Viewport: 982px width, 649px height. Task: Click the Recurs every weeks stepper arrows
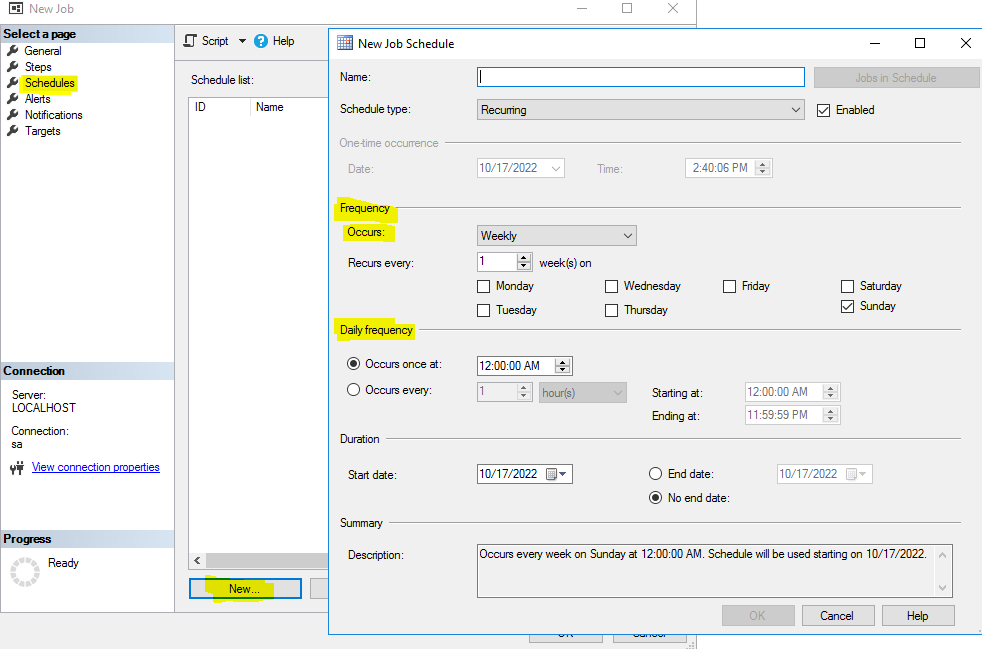point(524,261)
